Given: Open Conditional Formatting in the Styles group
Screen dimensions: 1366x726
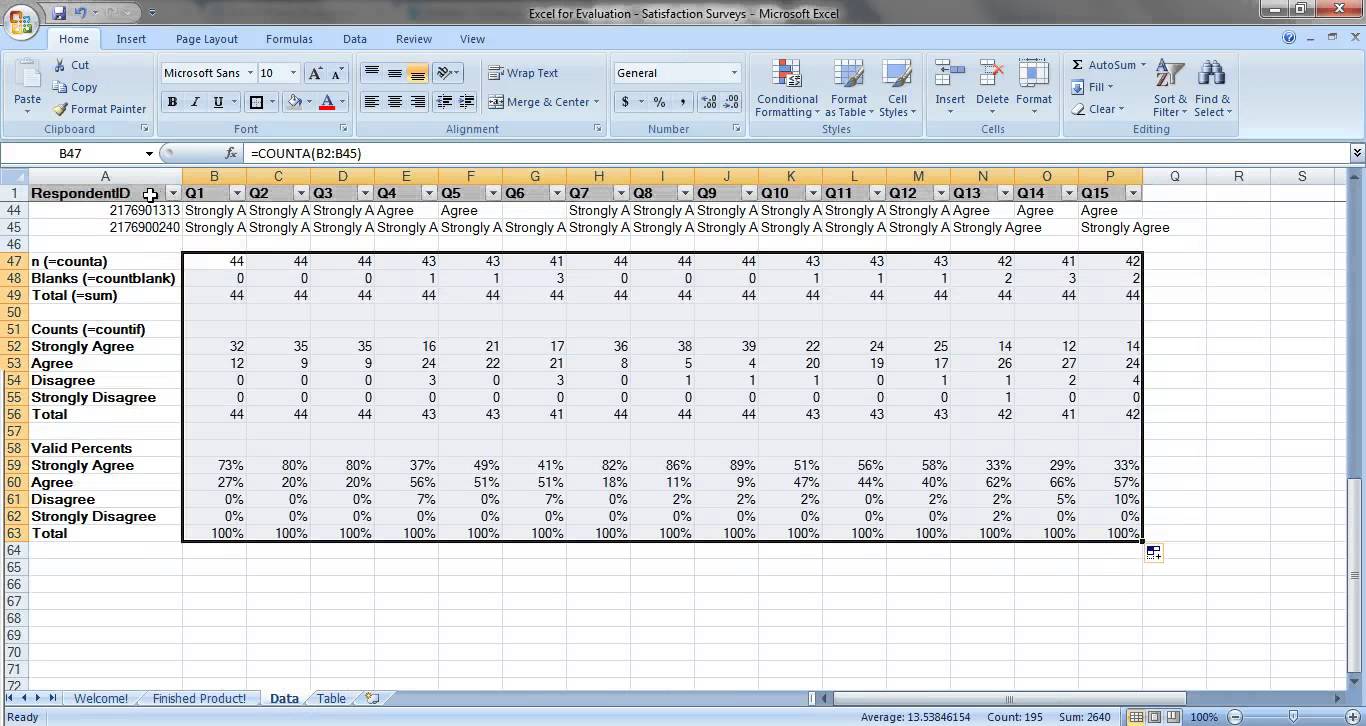Looking at the screenshot, I should click(787, 88).
